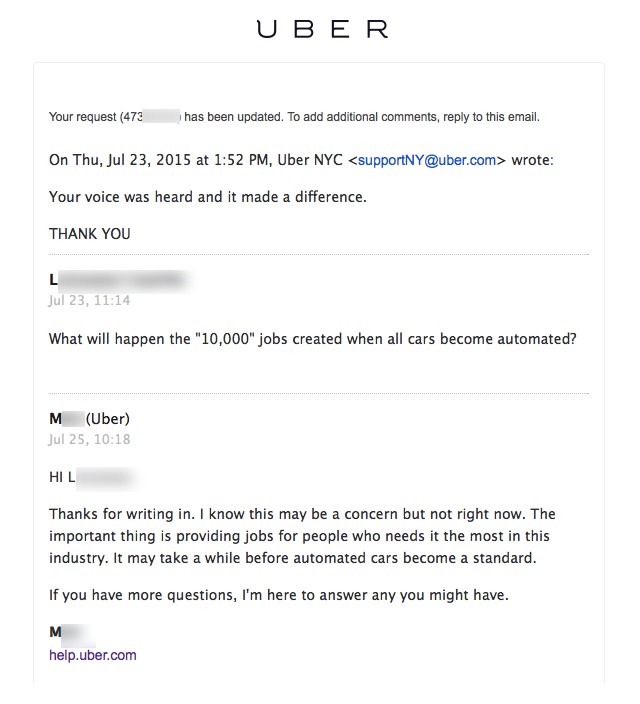
Task: Click the blurred agent signature above help.uber.com
Action: pyautogui.click(x=68, y=632)
